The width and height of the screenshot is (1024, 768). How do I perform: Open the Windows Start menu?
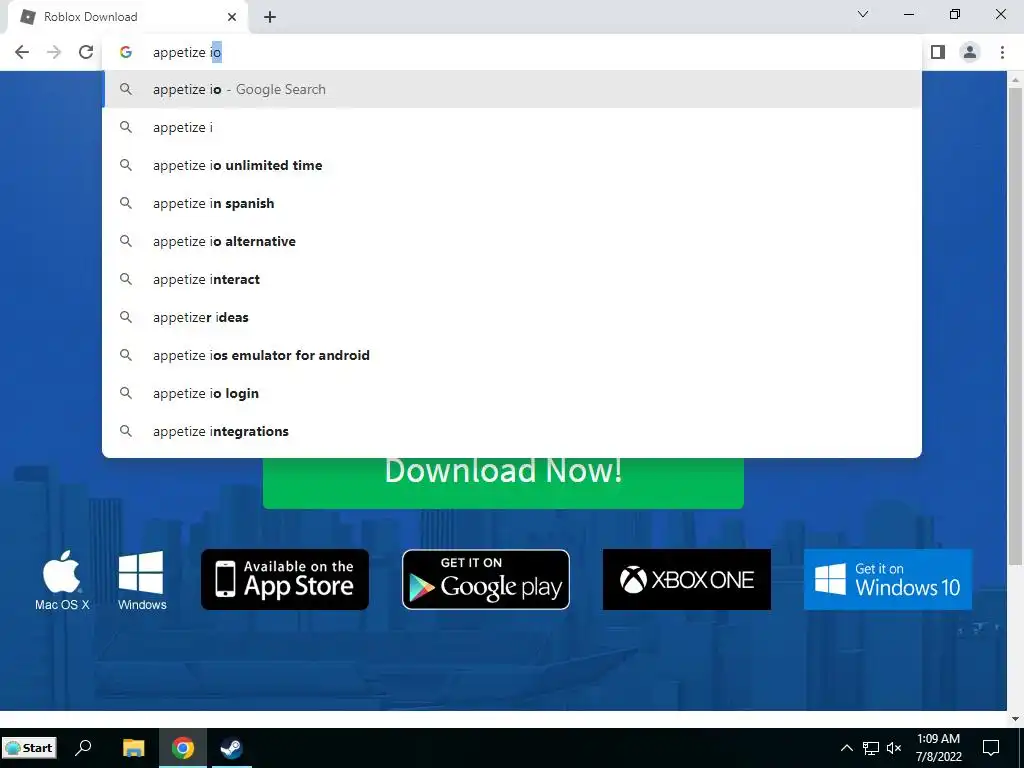[x=30, y=748]
